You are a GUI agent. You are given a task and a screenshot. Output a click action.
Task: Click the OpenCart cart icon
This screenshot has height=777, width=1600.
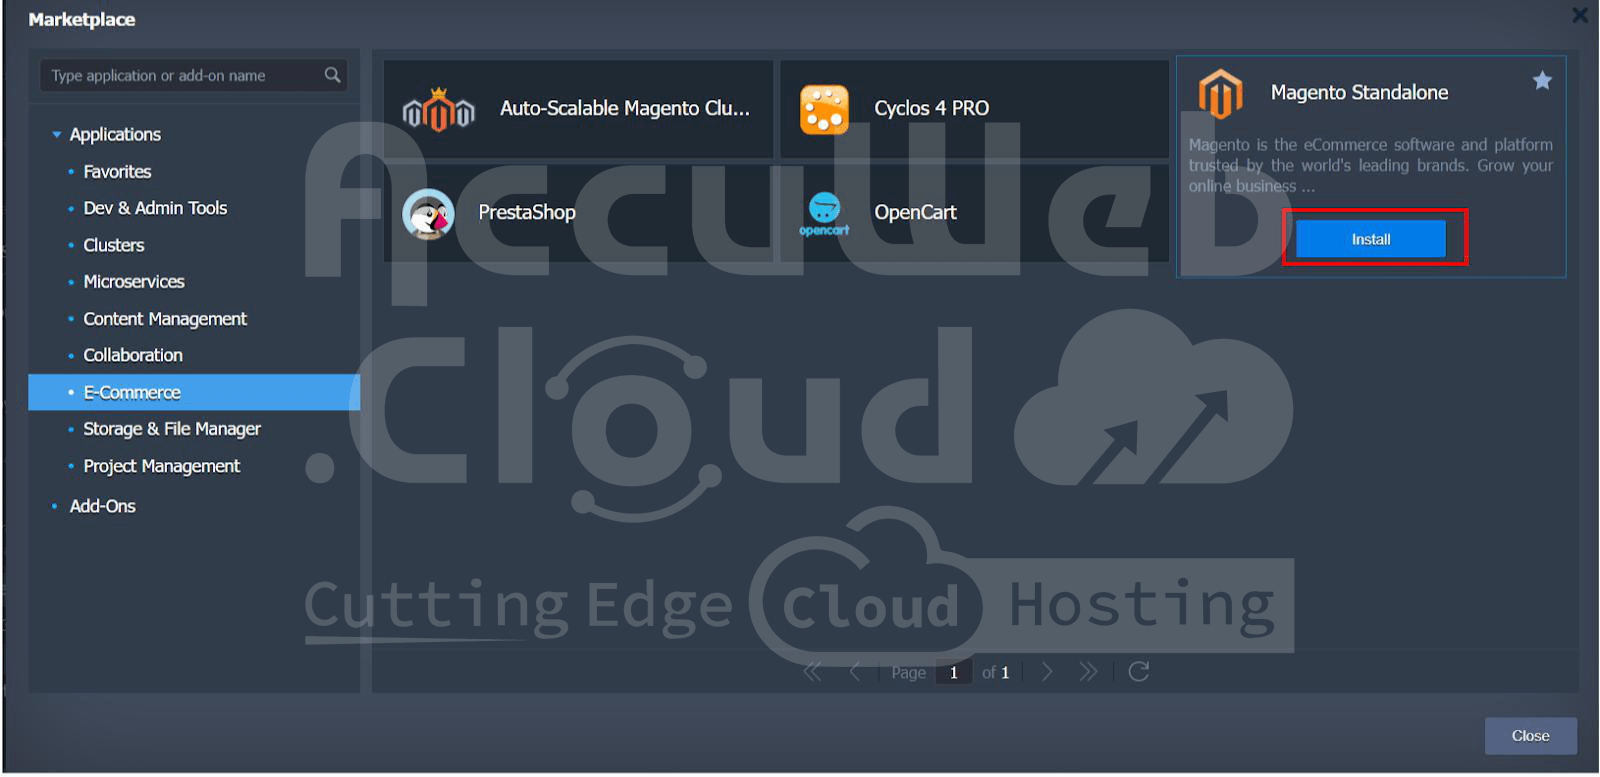[x=824, y=213]
